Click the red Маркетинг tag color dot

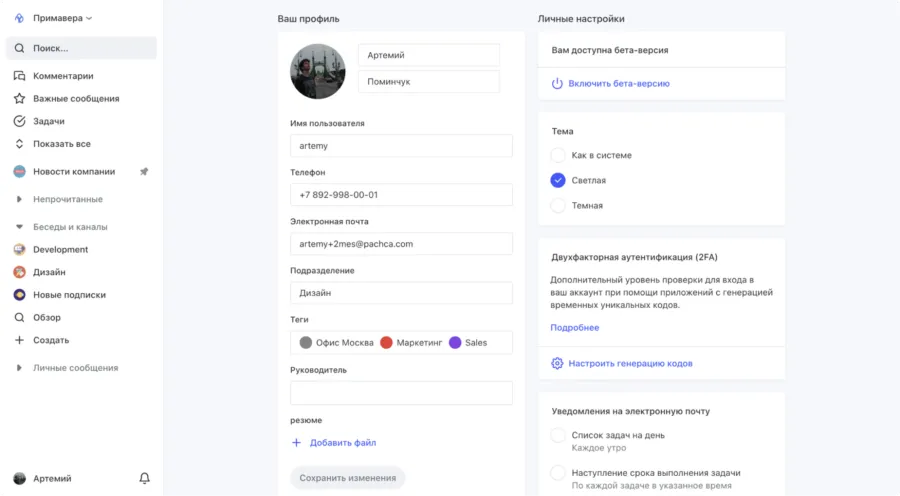point(386,342)
